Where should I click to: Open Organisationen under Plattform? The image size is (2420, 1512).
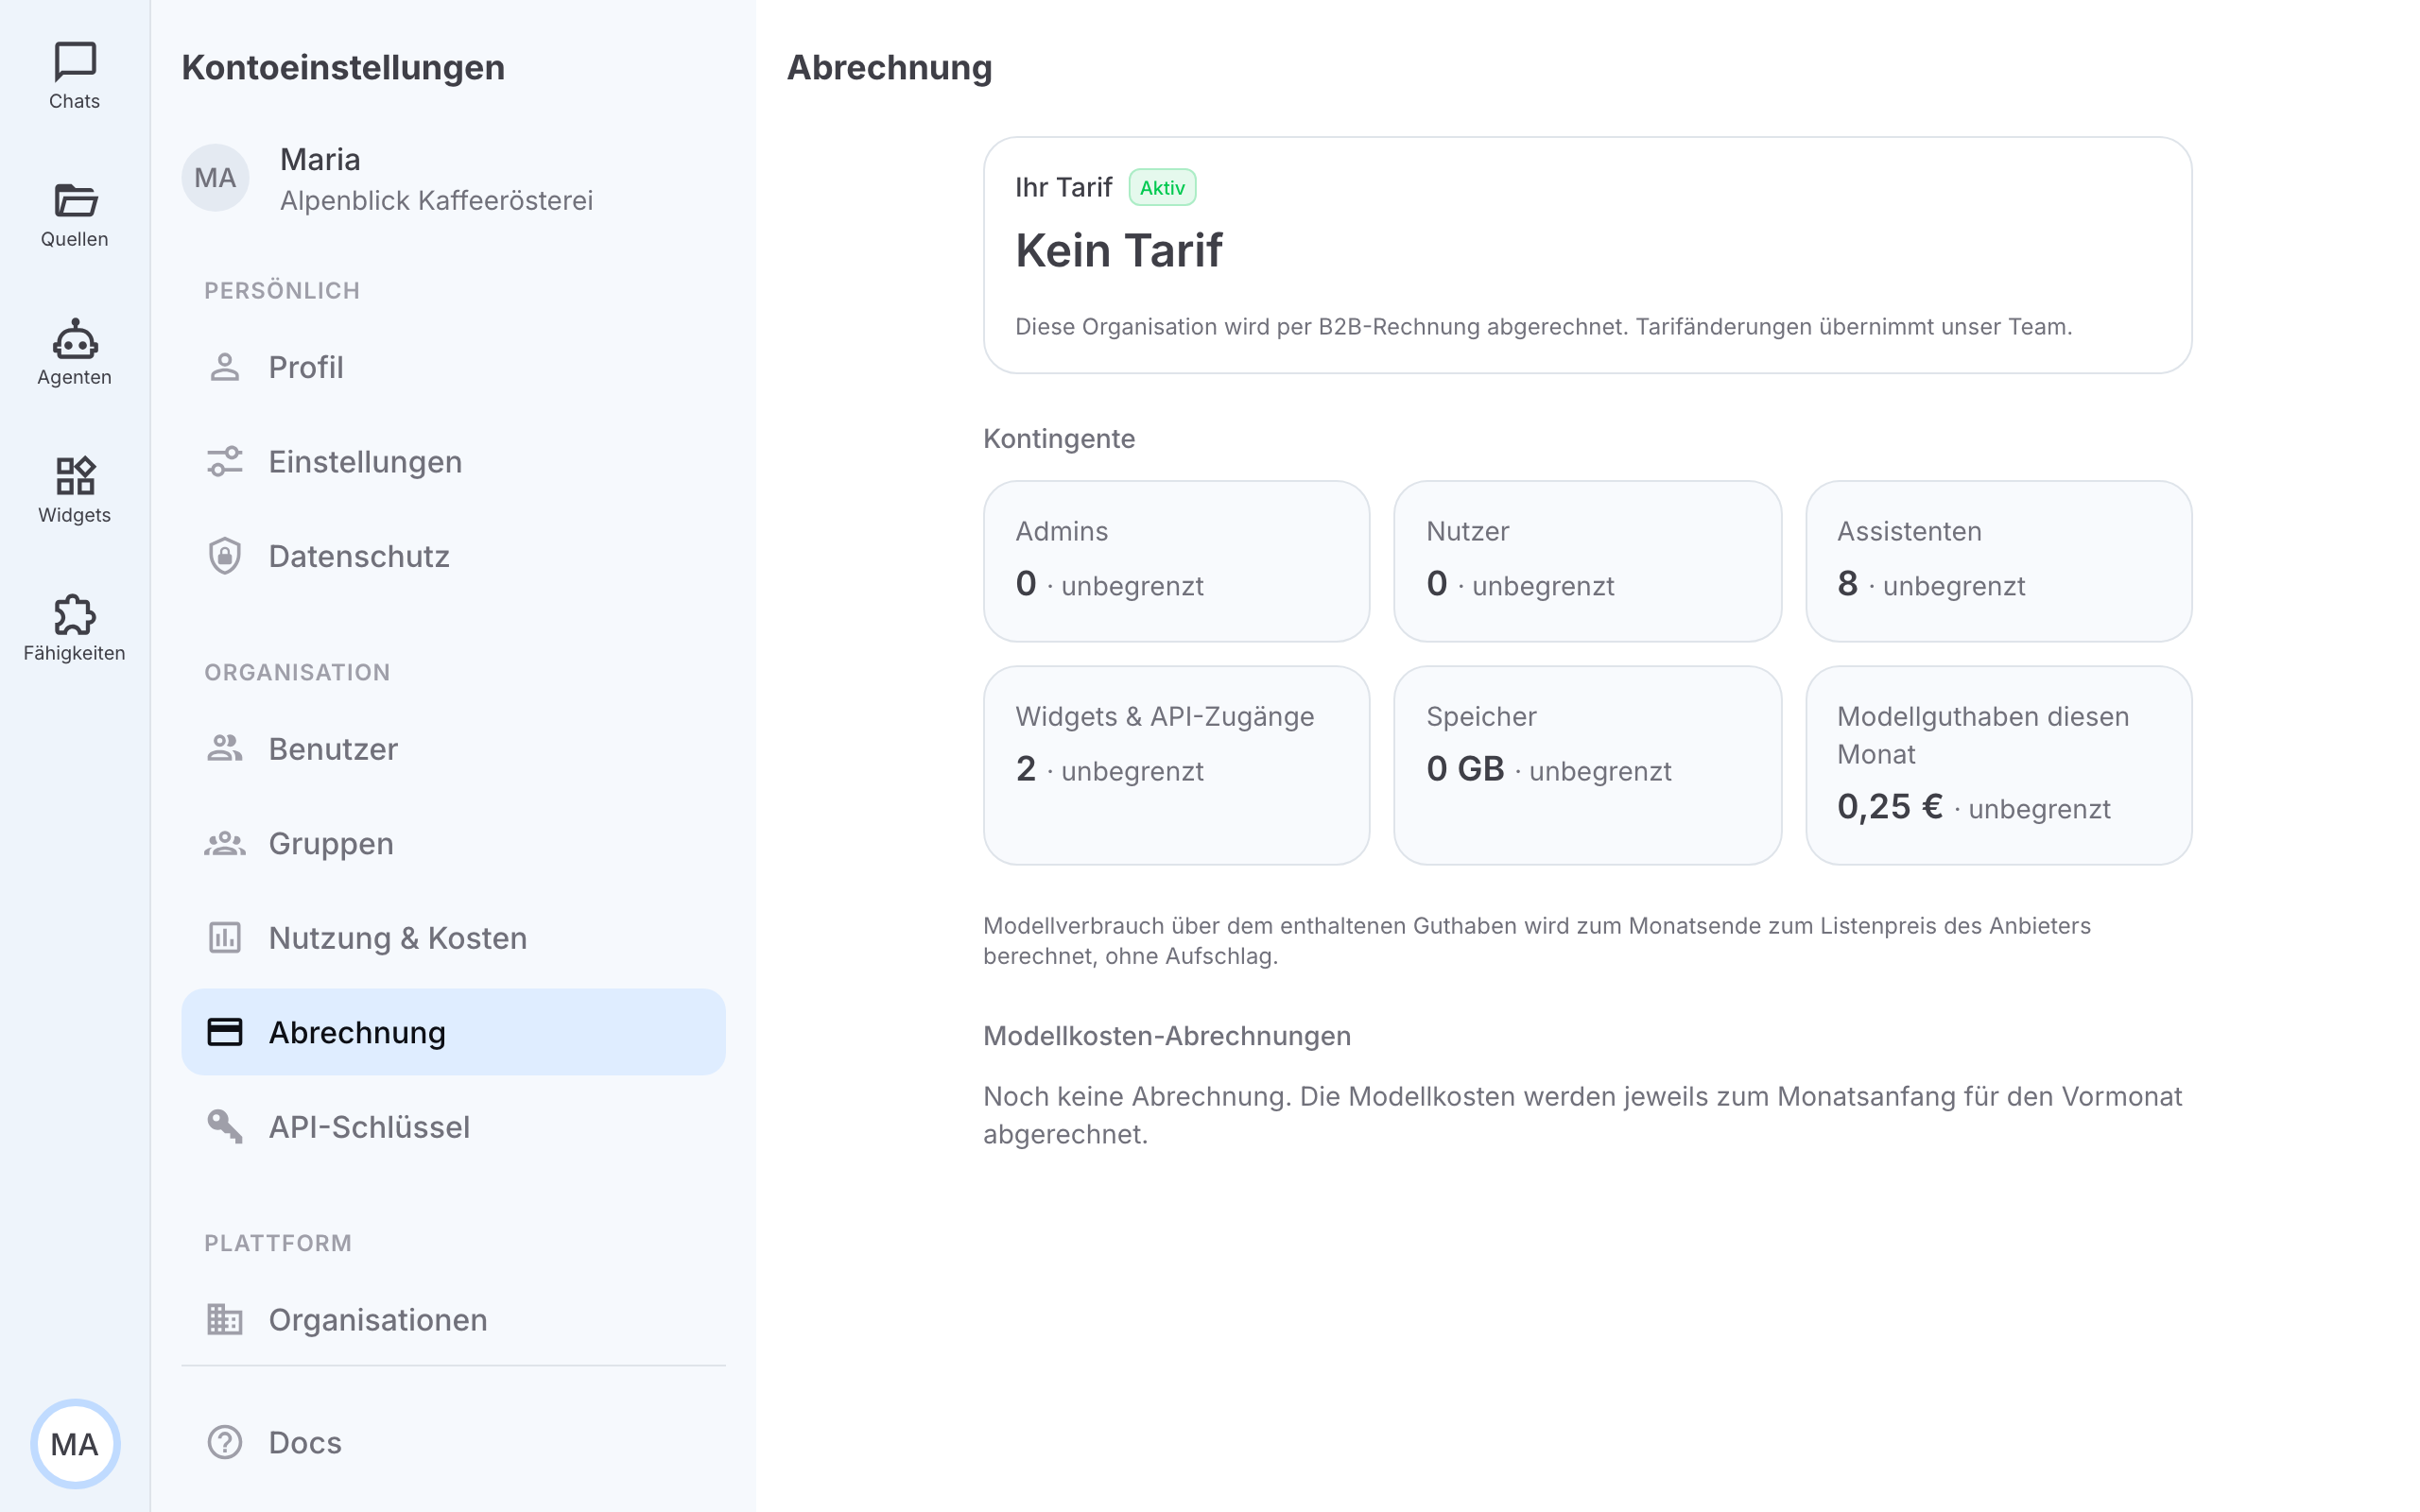pos(453,1319)
